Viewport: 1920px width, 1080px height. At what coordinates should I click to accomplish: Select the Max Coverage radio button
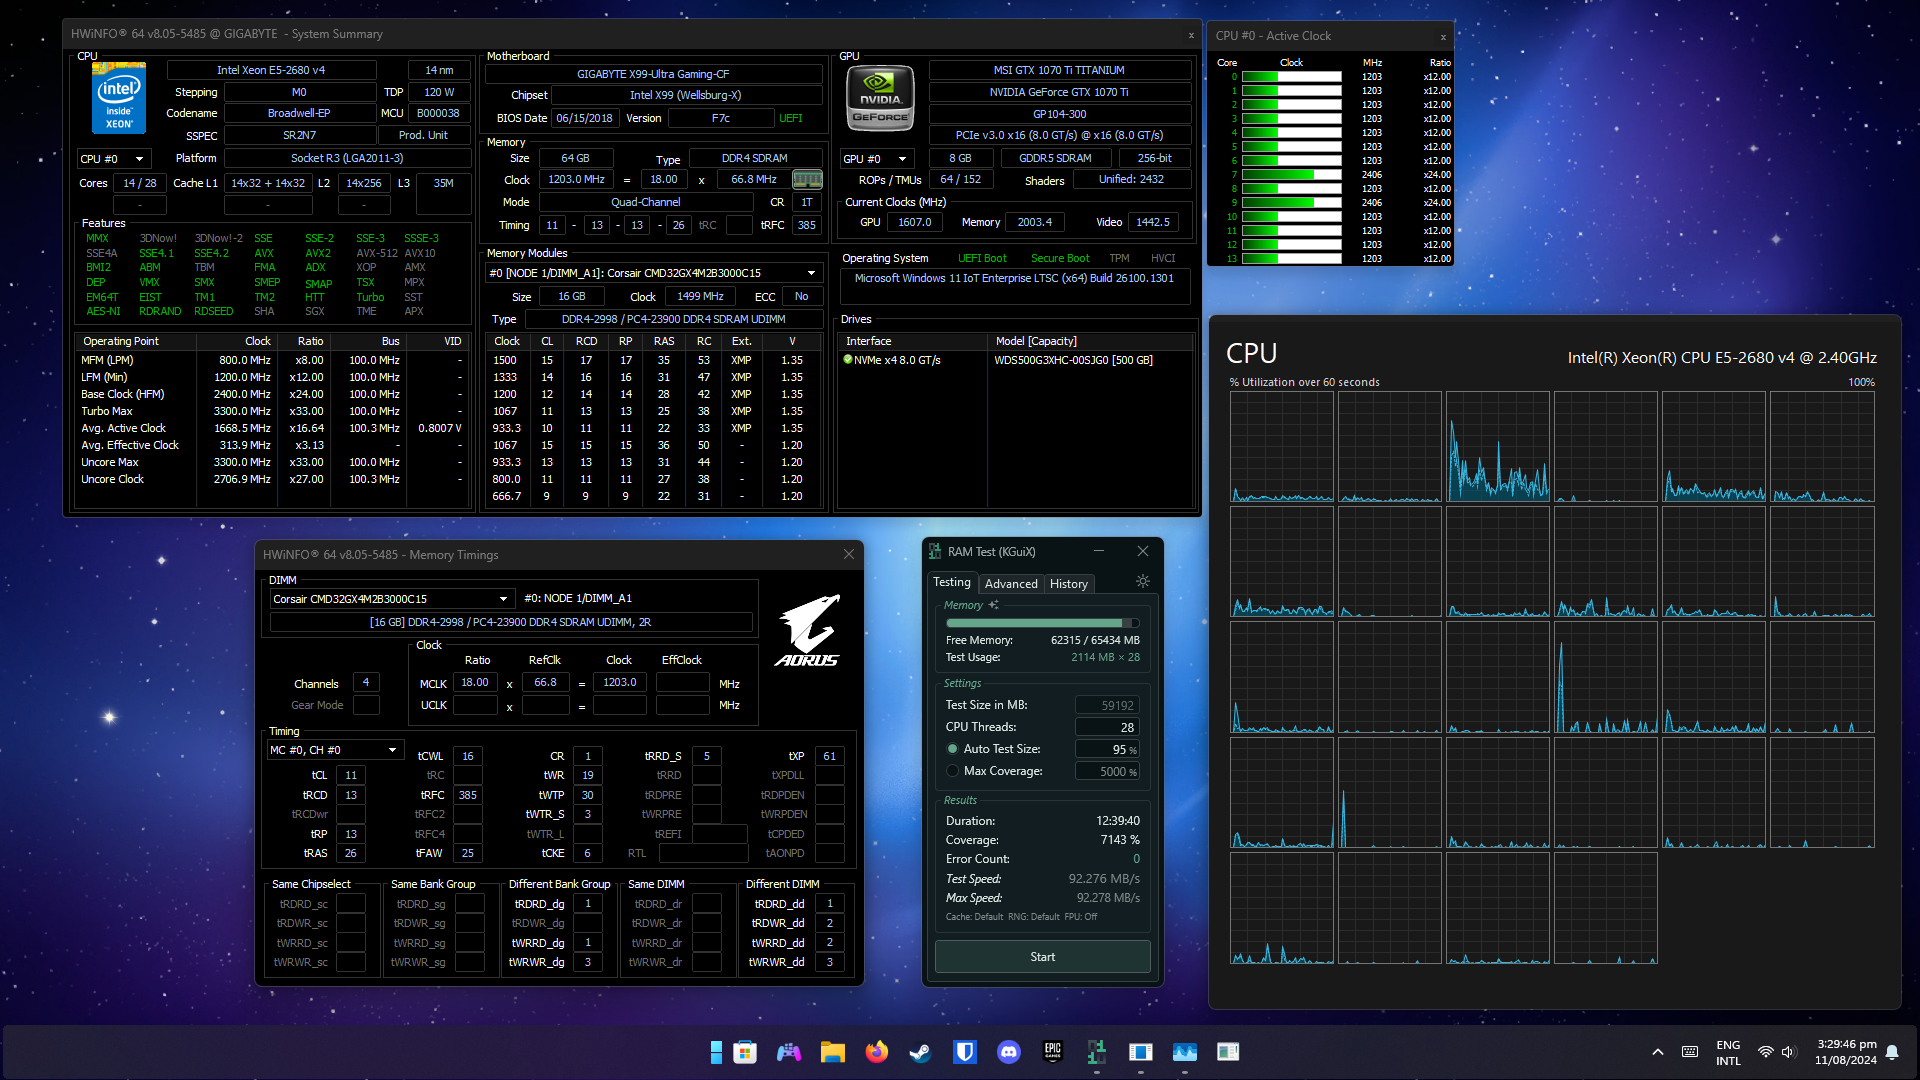952,771
